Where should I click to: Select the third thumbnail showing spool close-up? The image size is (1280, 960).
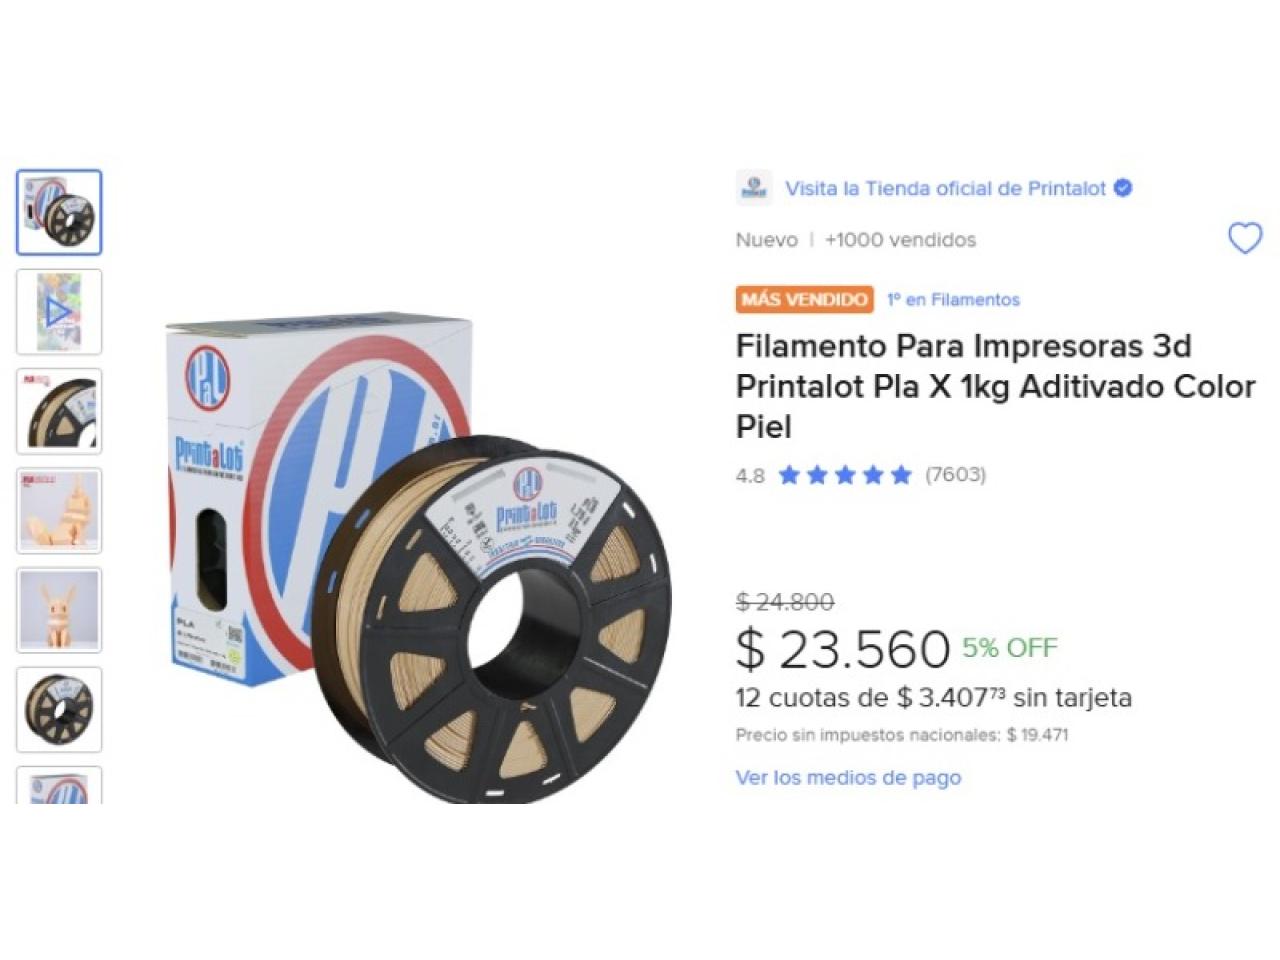pyautogui.click(x=59, y=411)
